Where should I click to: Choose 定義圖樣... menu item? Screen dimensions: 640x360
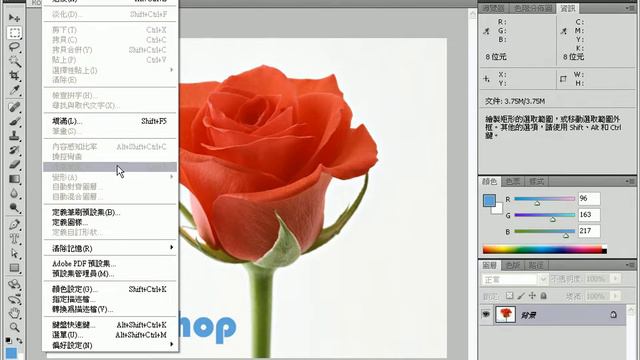pyautogui.click(x=110, y=222)
